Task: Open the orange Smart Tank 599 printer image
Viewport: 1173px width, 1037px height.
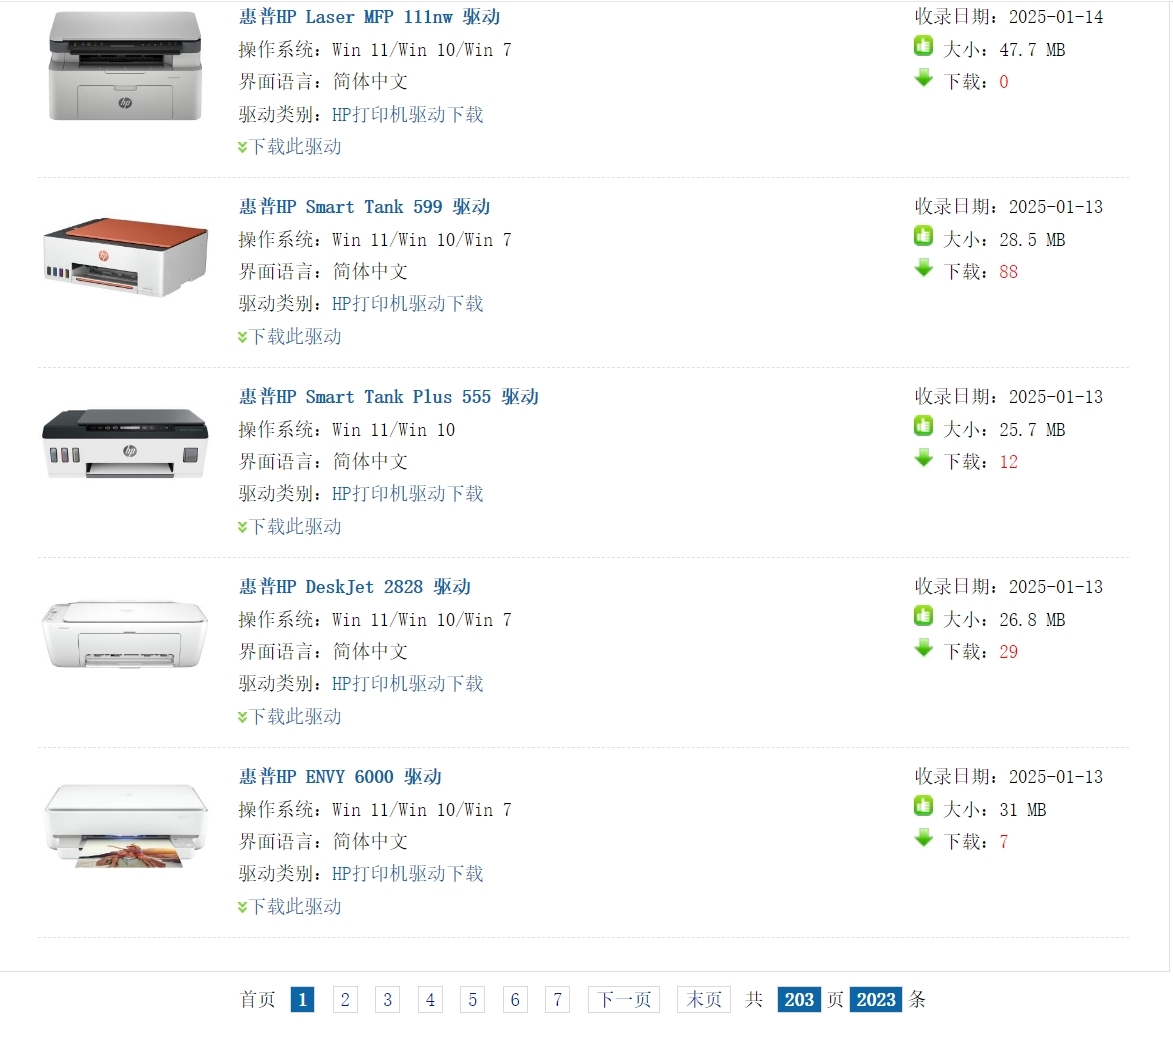Action: pyautogui.click(x=125, y=257)
